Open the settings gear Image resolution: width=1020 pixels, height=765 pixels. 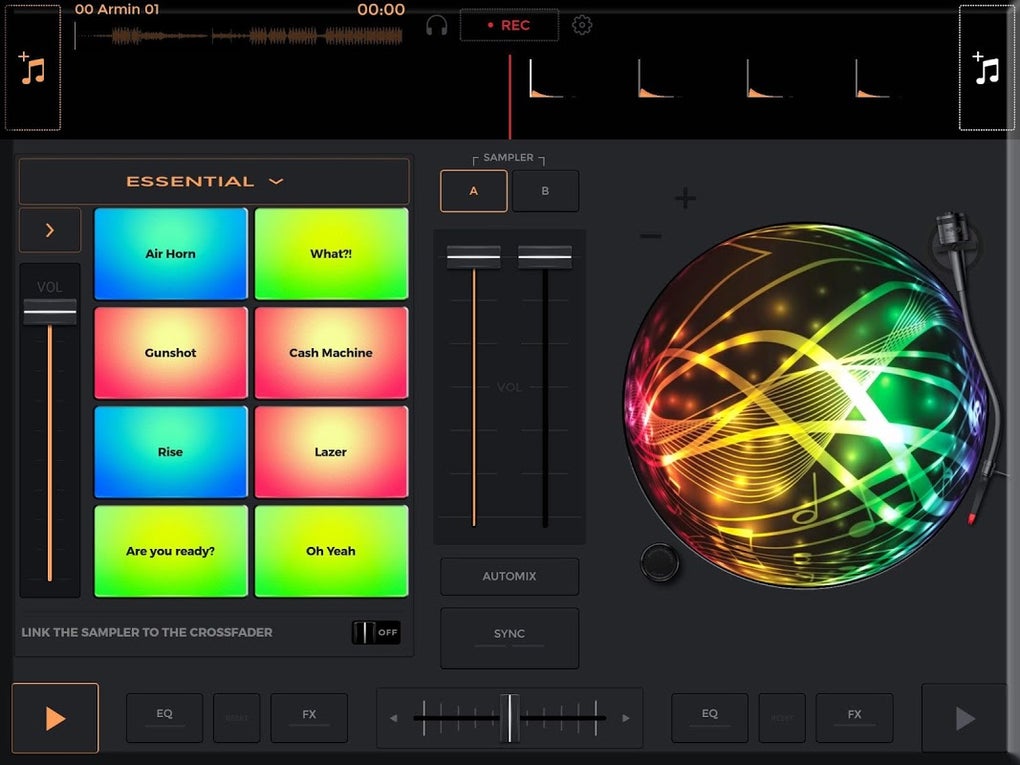(x=582, y=25)
